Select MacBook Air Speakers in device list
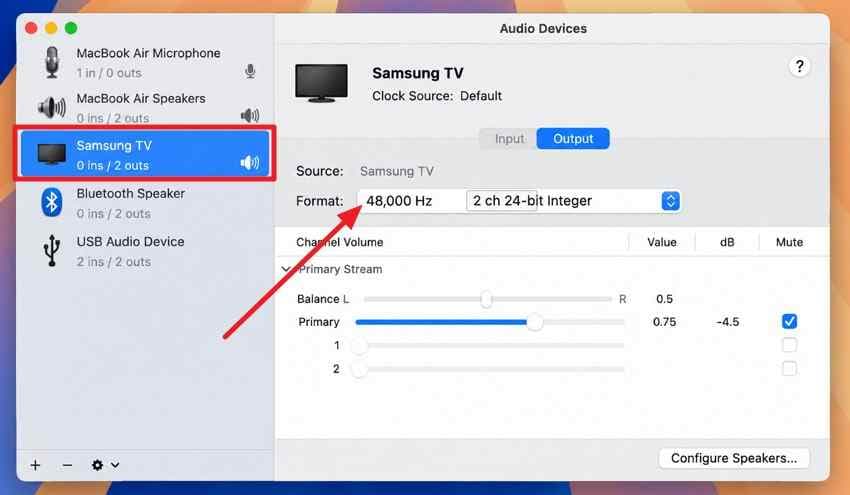Image resolution: width=850 pixels, height=495 pixels. [145, 108]
